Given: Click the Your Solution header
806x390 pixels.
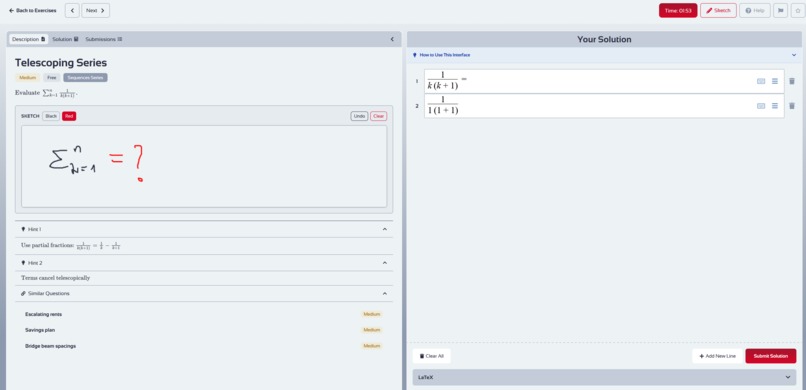Looking at the screenshot, I should click(604, 40).
